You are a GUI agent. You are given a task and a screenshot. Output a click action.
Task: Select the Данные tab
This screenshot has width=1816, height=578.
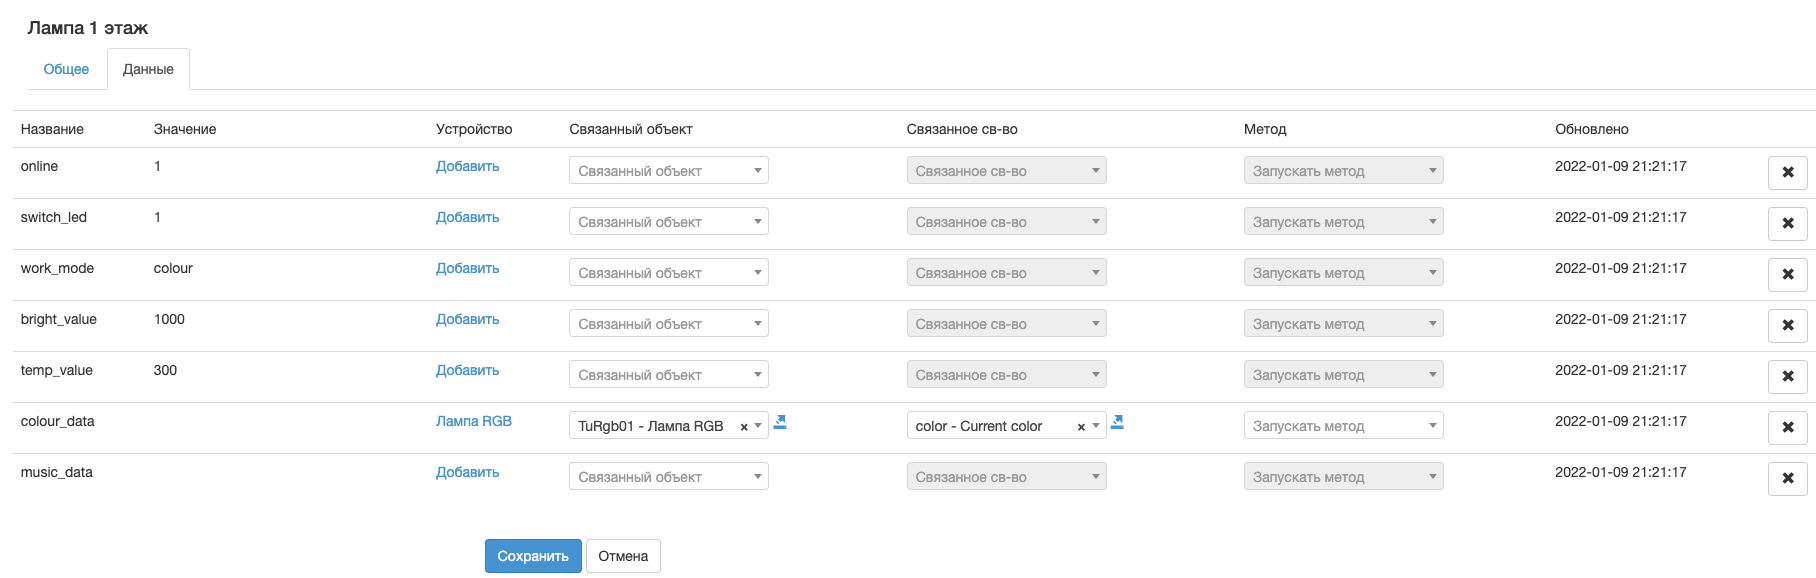[x=148, y=69]
